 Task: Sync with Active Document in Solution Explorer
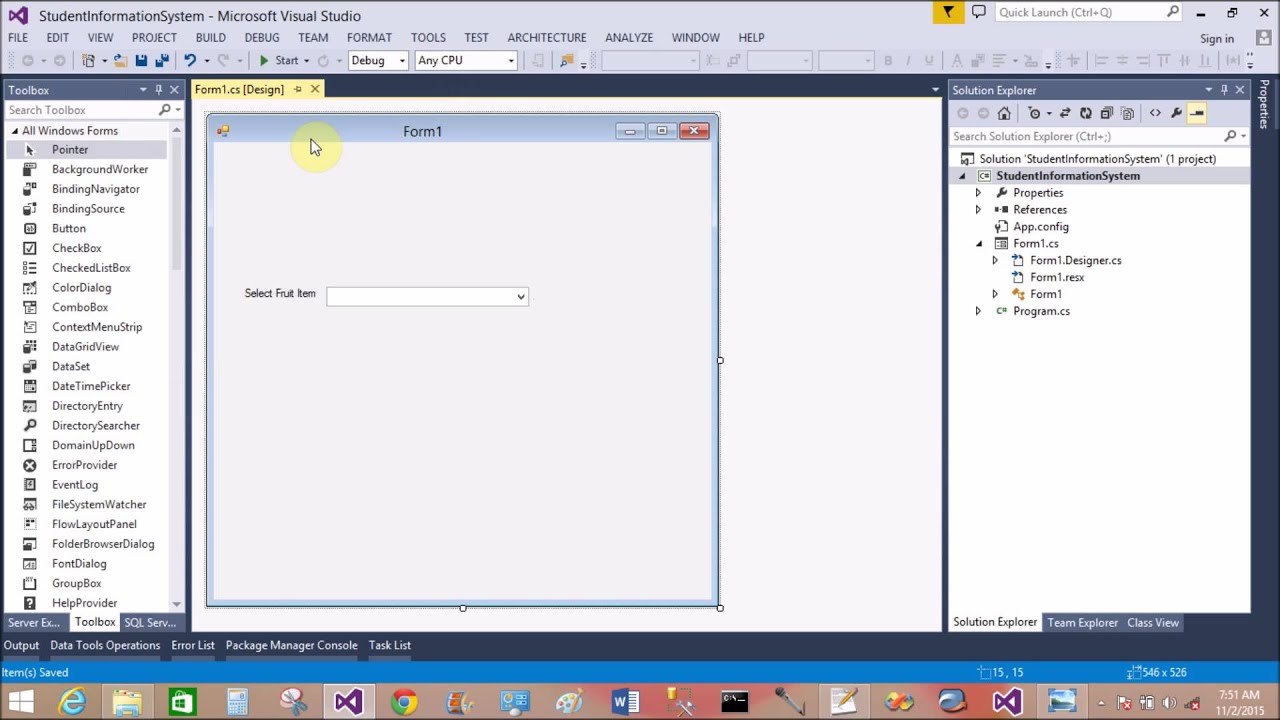point(1065,113)
